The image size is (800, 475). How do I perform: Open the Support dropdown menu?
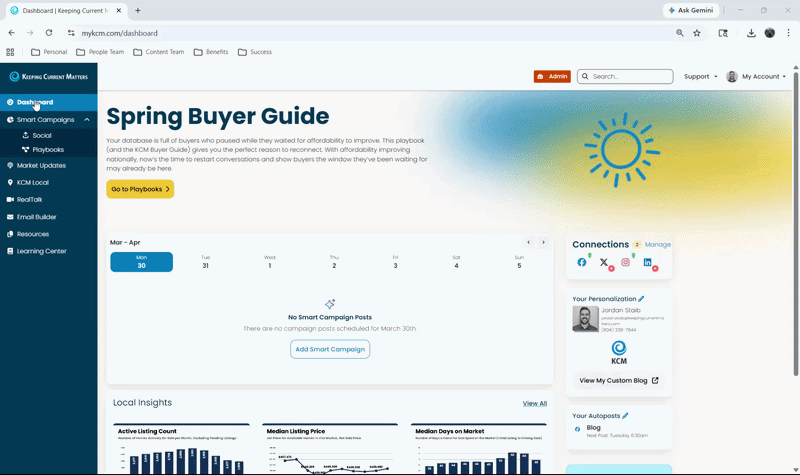[x=701, y=77]
